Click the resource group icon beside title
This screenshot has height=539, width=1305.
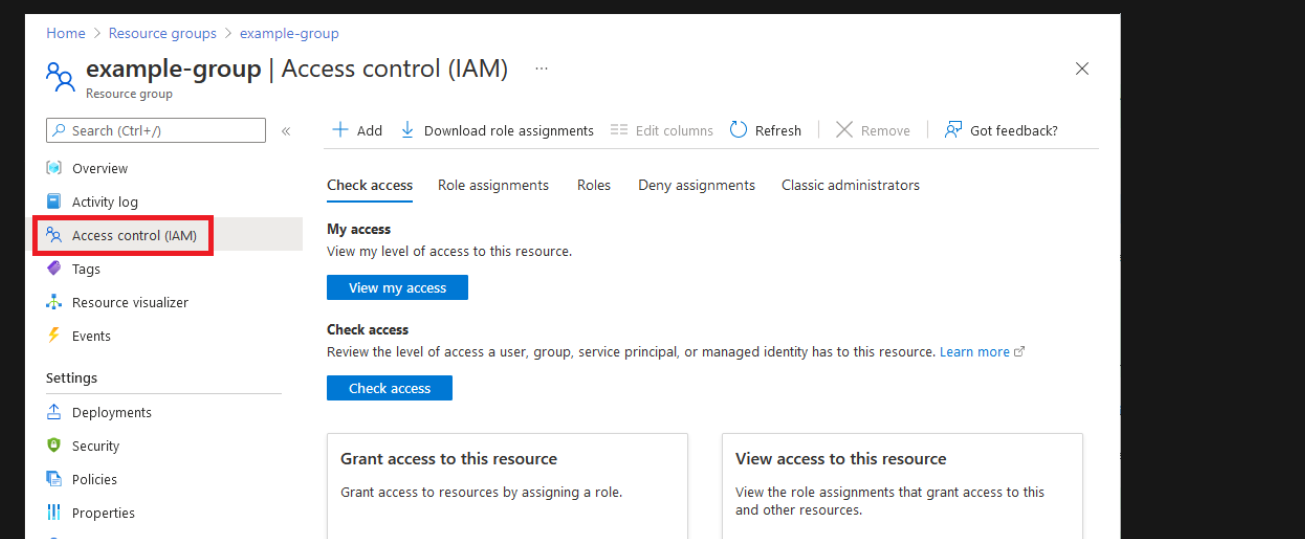point(60,76)
